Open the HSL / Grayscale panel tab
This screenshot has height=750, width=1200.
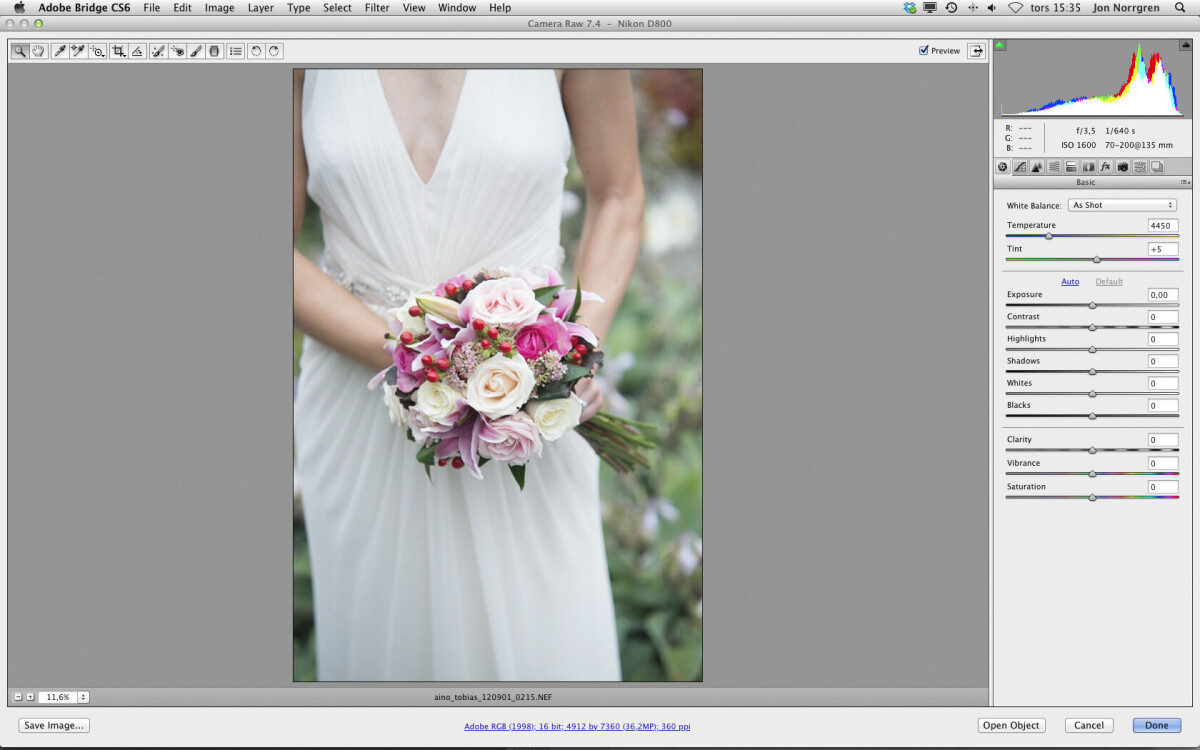(1054, 167)
